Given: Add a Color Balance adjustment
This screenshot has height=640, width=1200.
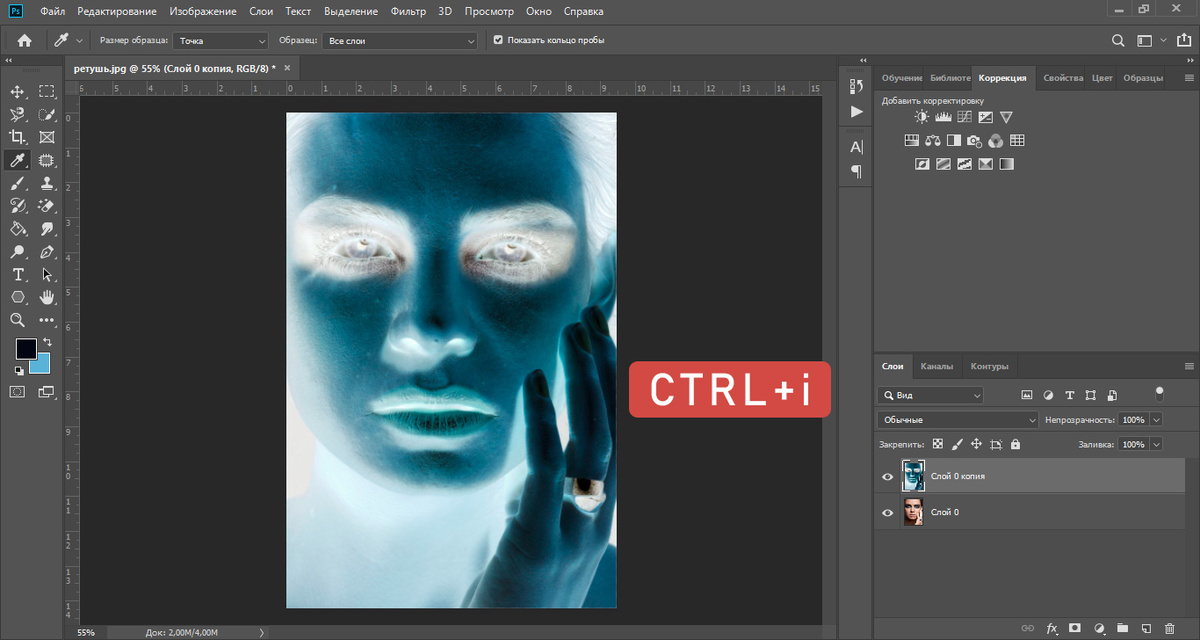Looking at the screenshot, I should pyautogui.click(x=933, y=141).
